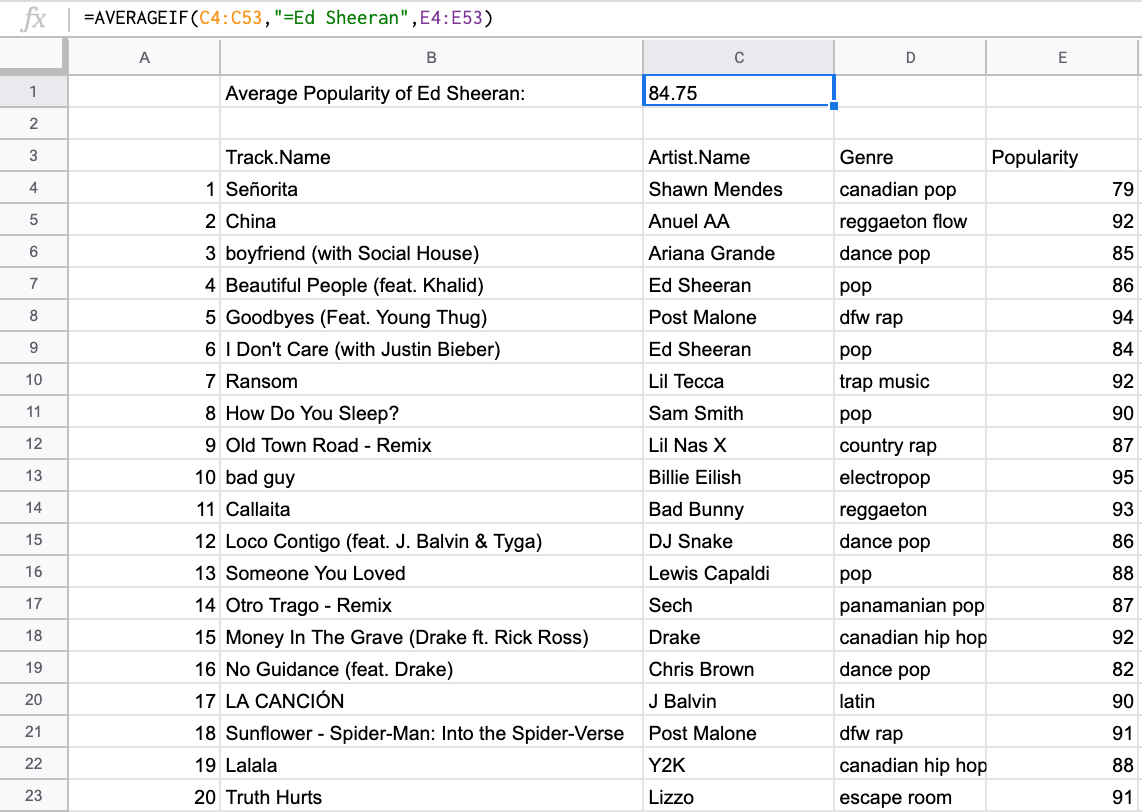Image resolution: width=1142 pixels, height=812 pixels.
Task: Click the J Balvin artist cell
Action: (x=739, y=701)
